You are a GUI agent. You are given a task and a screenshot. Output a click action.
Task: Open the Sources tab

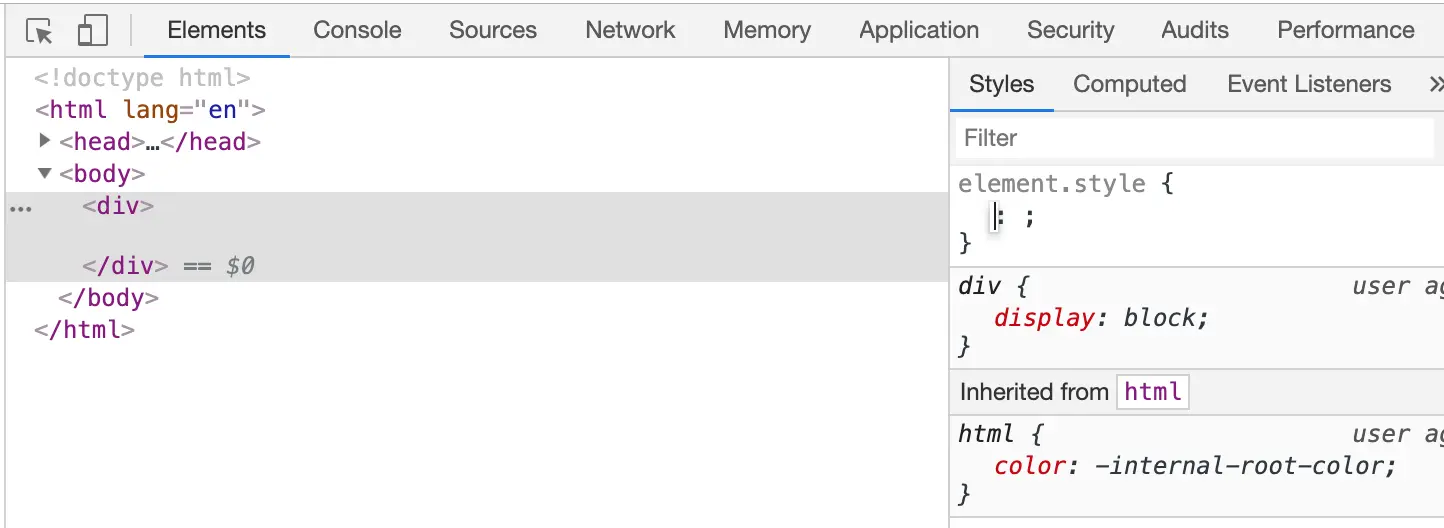(x=492, y=30)
